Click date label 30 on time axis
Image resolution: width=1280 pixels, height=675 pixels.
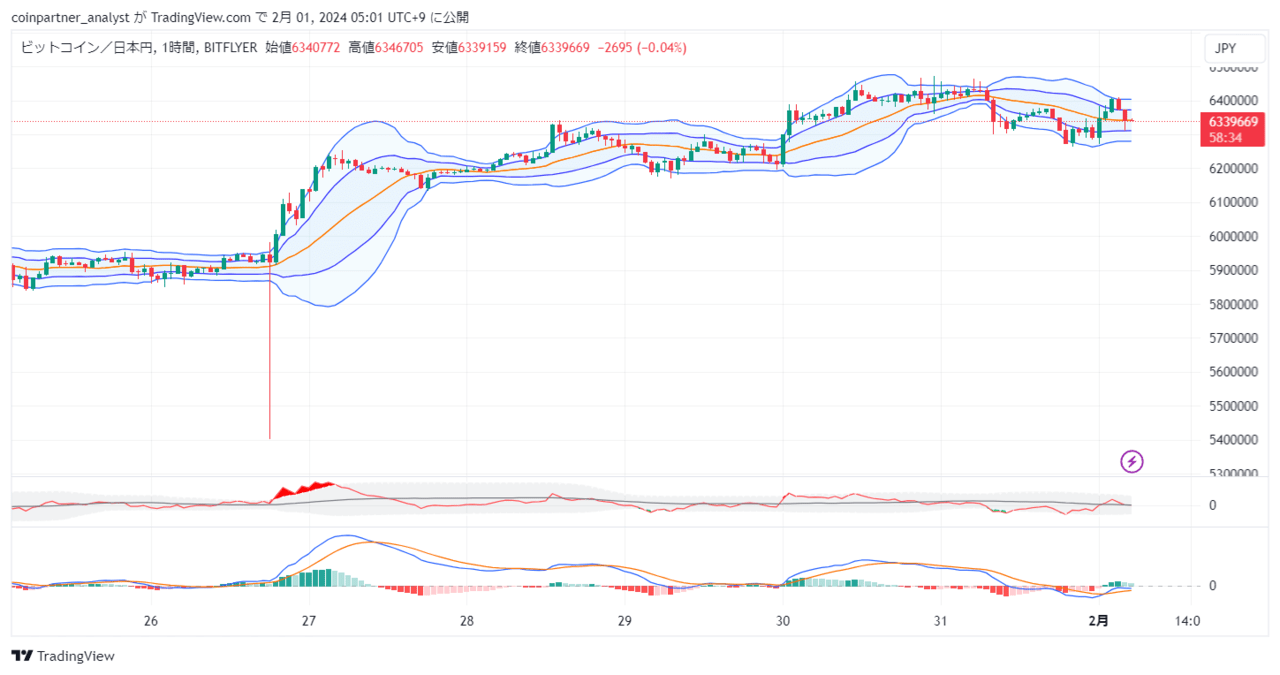[x=783, y=621]
